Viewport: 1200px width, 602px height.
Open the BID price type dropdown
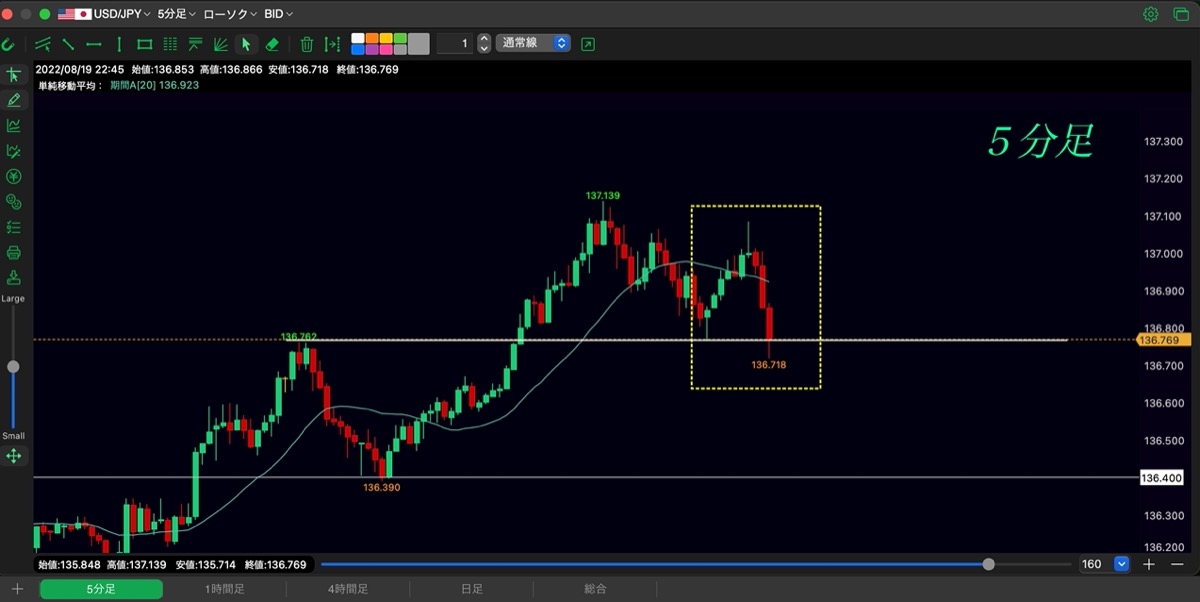pyautogui.click(x=279, y=14)
